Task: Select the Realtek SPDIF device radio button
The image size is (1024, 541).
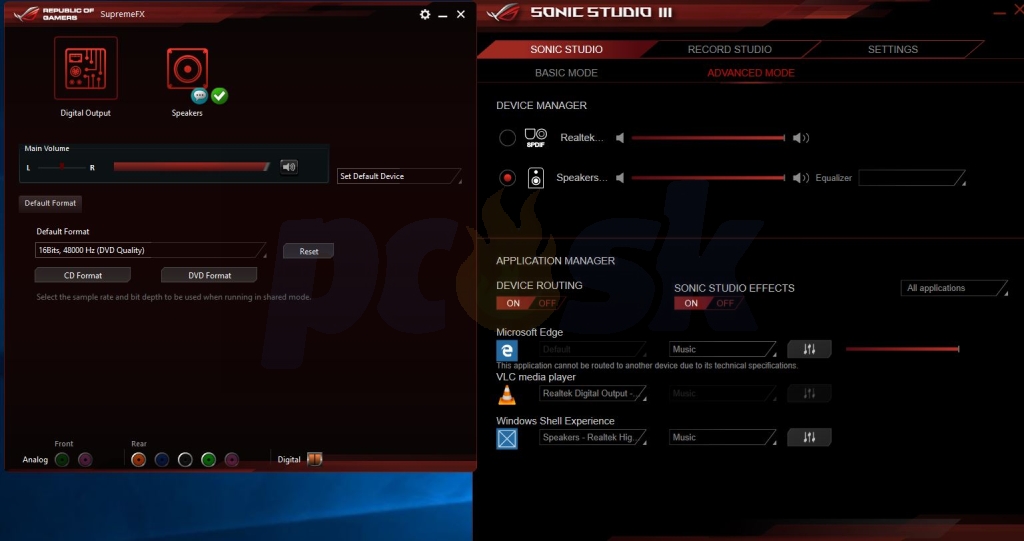Action: click(507, 138)
